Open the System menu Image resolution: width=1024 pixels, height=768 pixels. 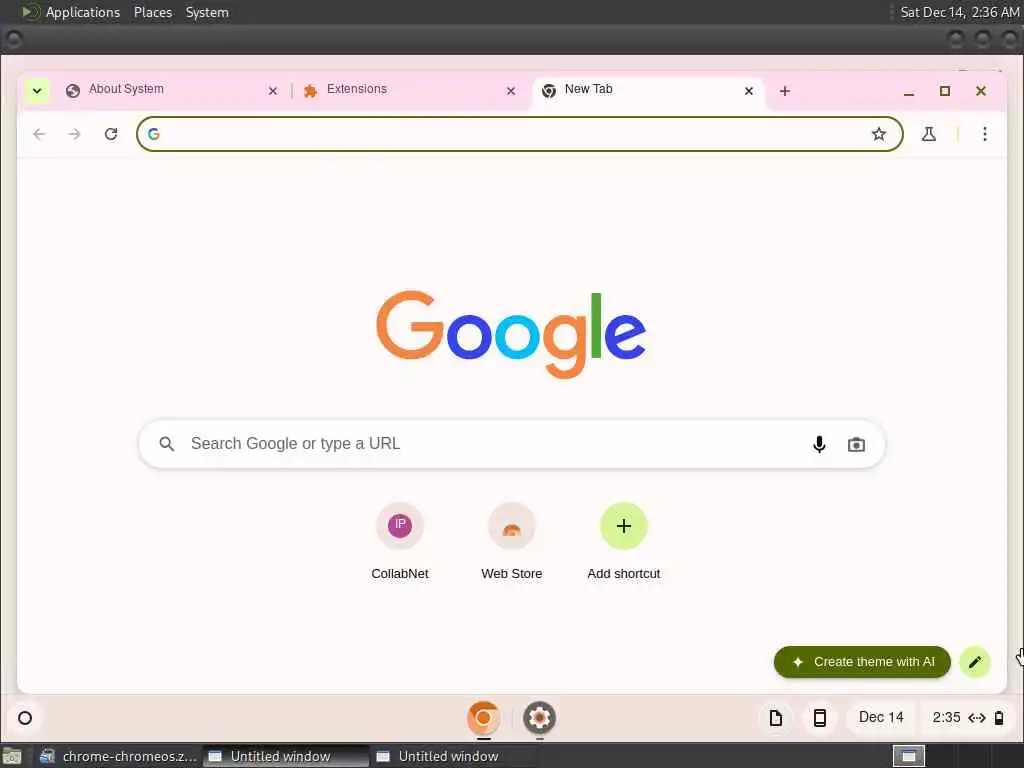click(x=207, y=12)
